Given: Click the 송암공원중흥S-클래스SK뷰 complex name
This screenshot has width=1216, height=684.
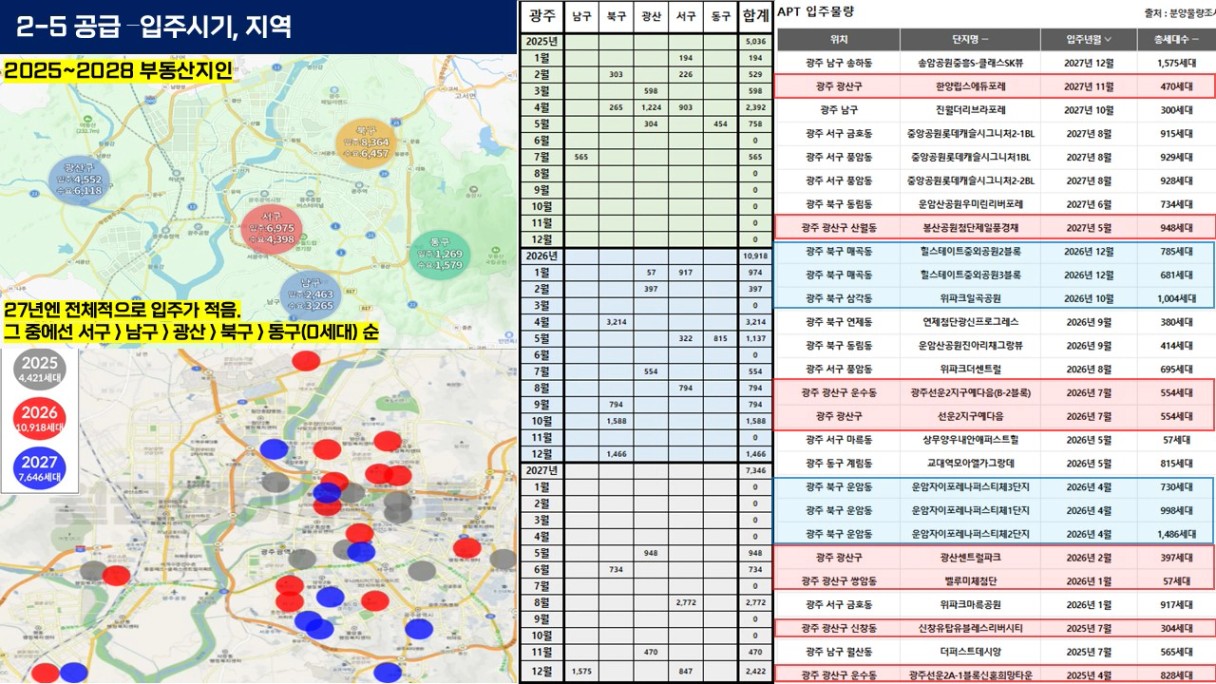Looking at the screenshot, I should (x=969, y=63).
